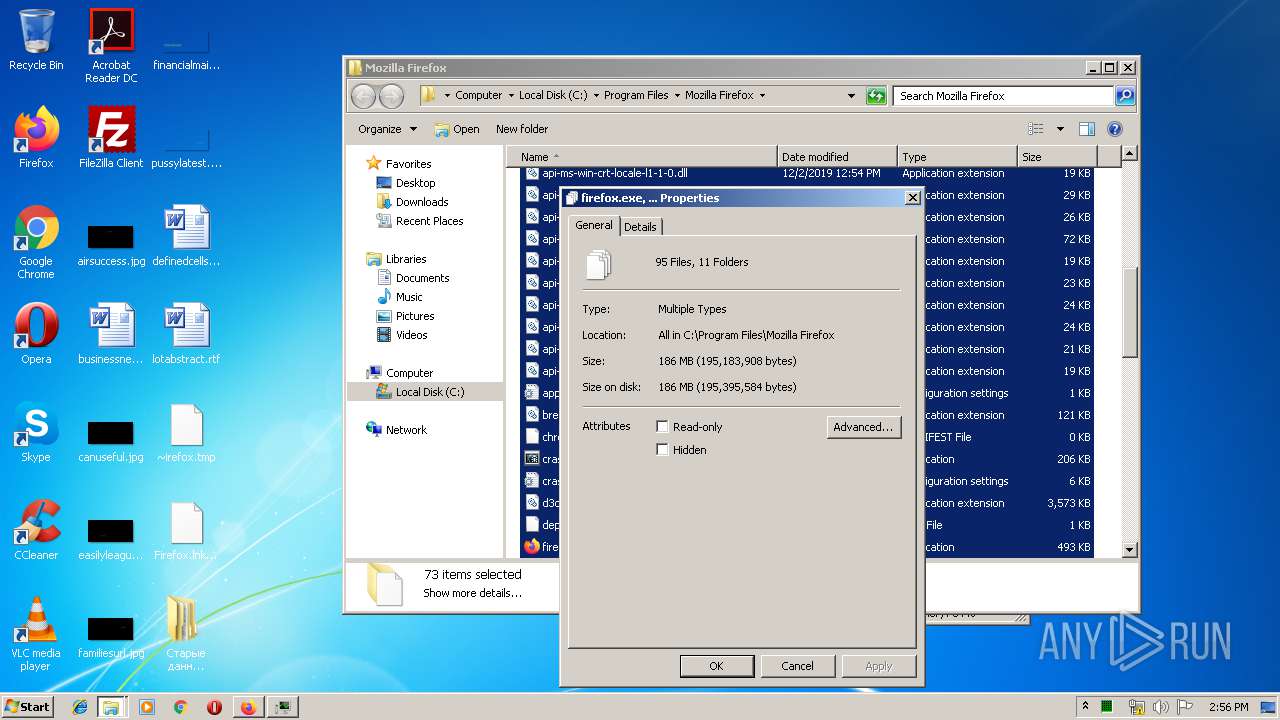Expand the address bar history dropdown
Screen dimensions: 1280x720
click(x=851, y=96)
